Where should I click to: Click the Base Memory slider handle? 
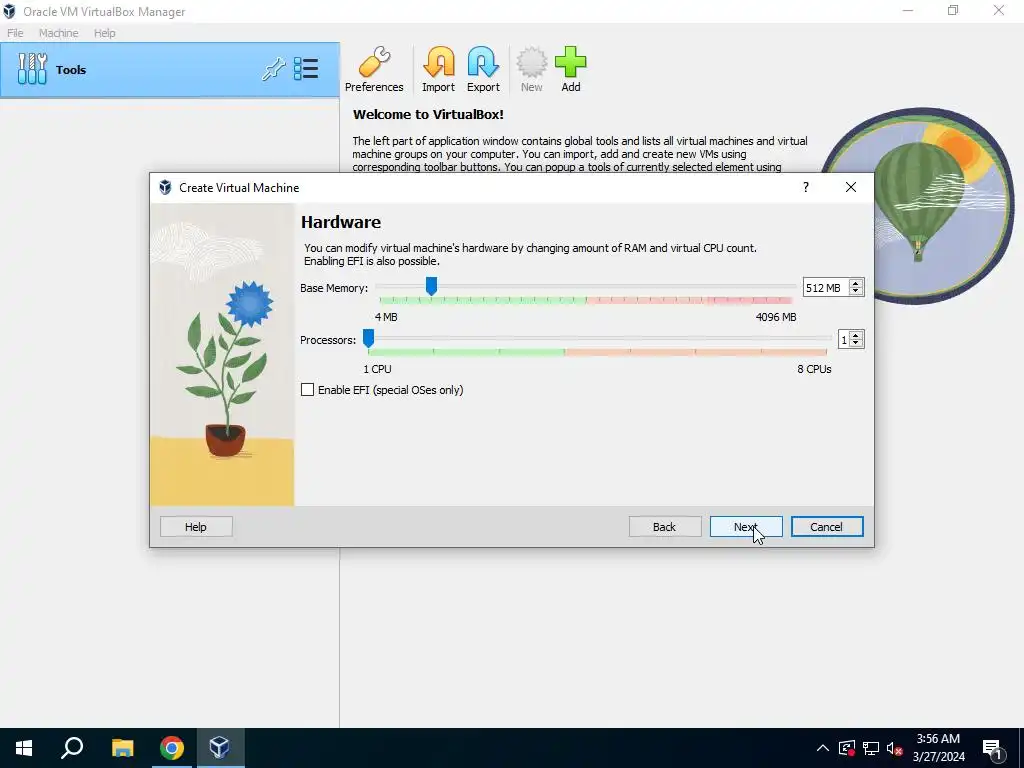tap(431, 285)
